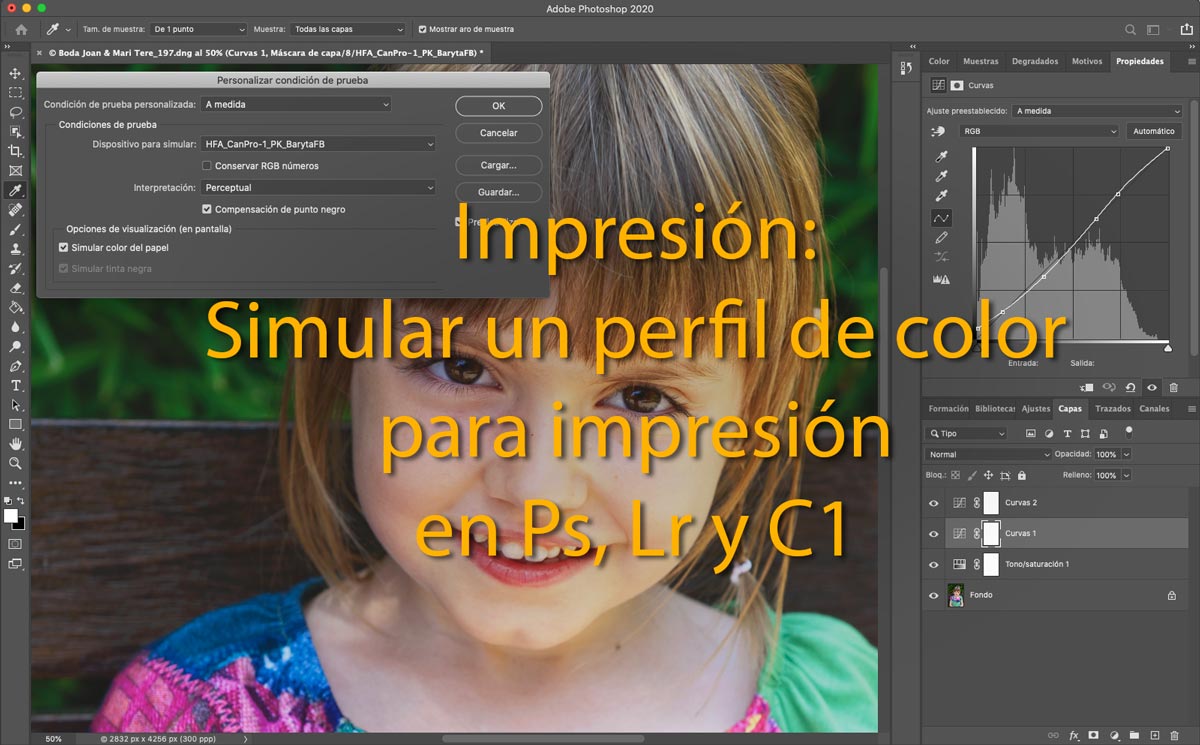Switch to the Trazados tab
The image size is (1200, 745).
[1112, 409]
